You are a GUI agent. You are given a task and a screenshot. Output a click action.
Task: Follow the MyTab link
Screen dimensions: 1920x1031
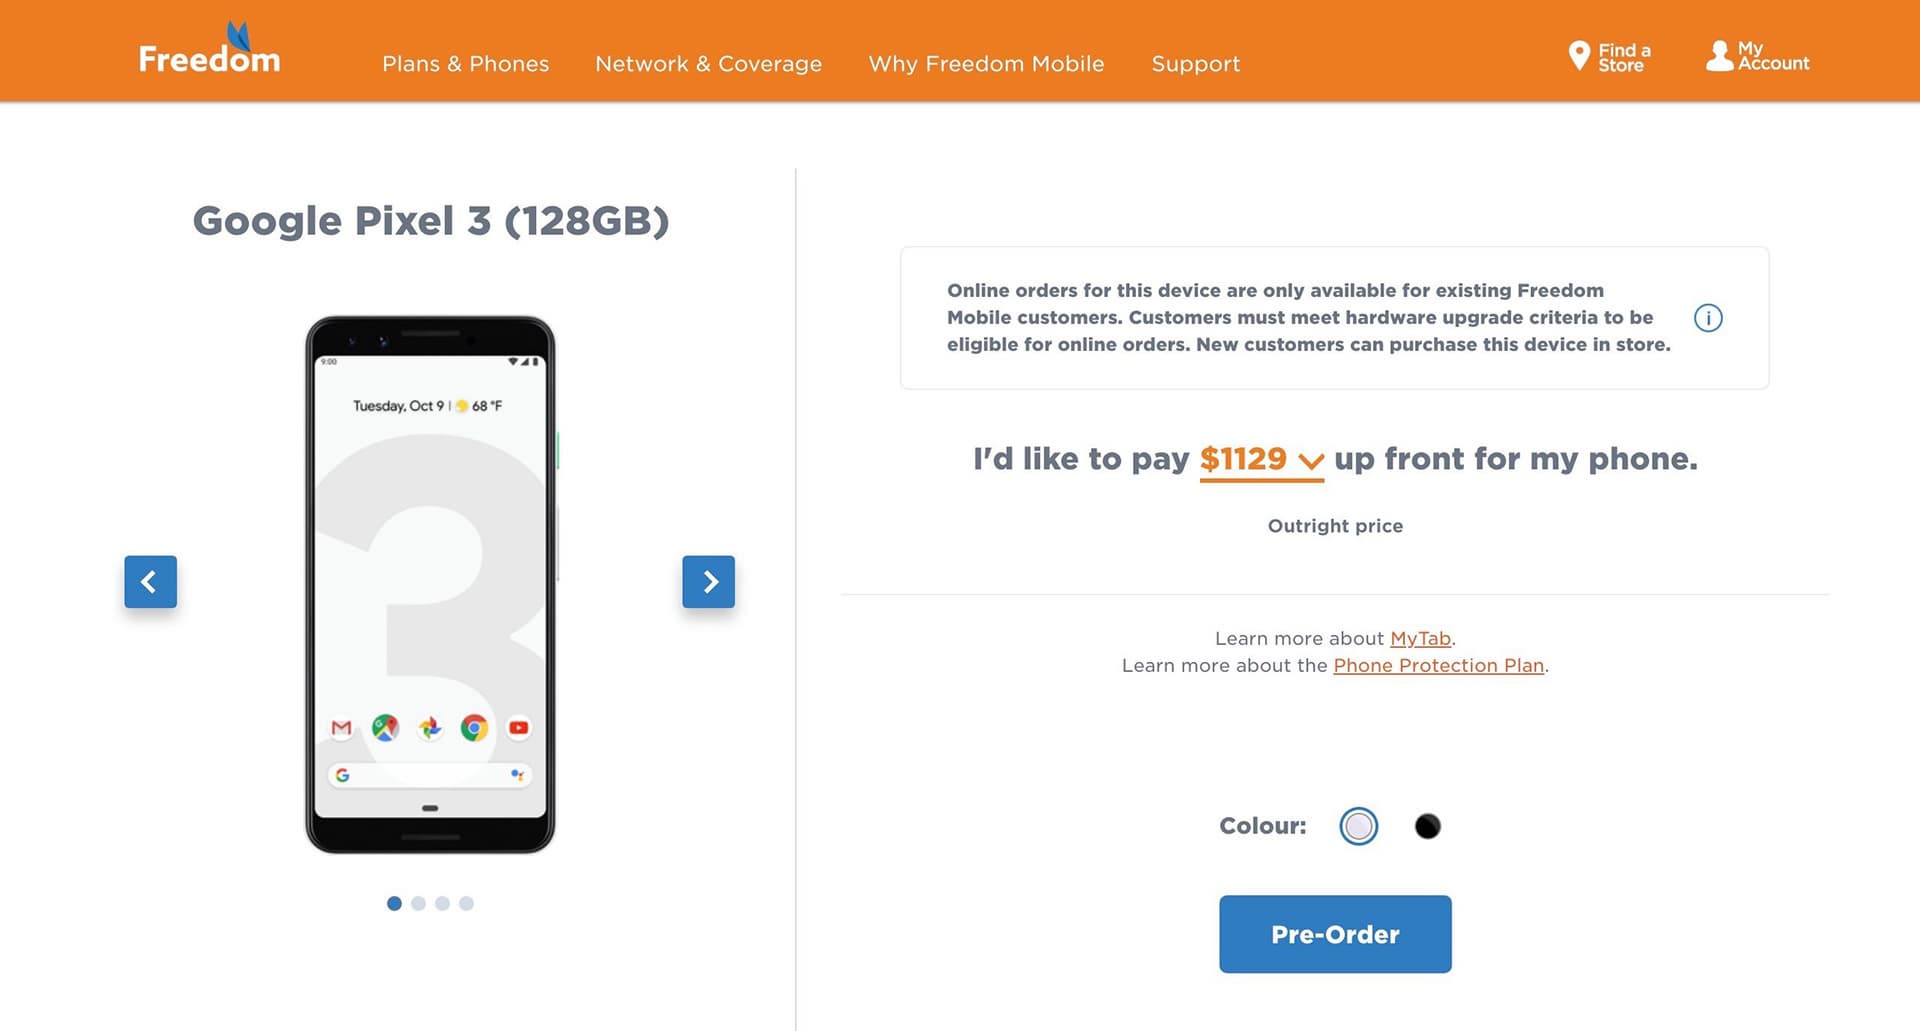click(1420, 639)
